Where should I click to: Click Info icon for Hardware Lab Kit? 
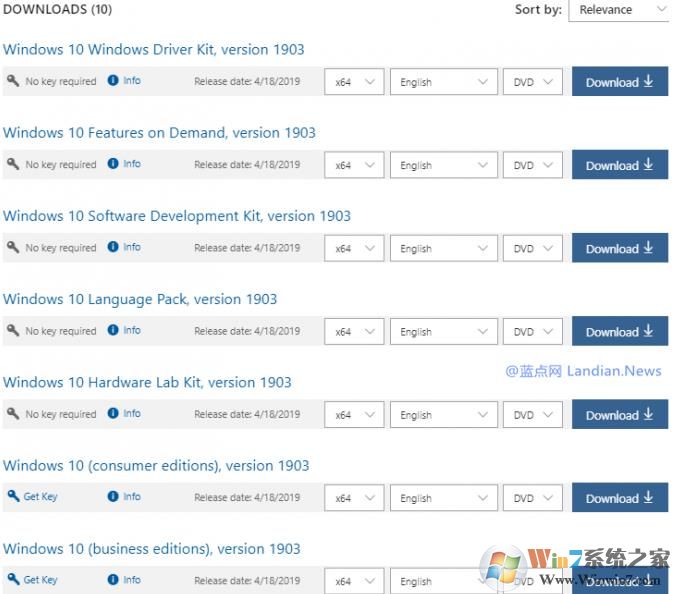[x=113, y=414]
